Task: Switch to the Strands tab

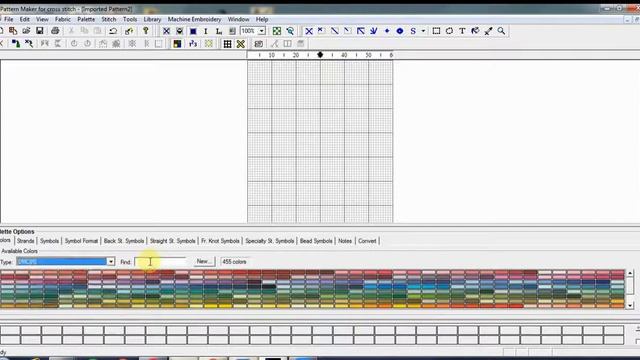Action: tap(25, 241)
